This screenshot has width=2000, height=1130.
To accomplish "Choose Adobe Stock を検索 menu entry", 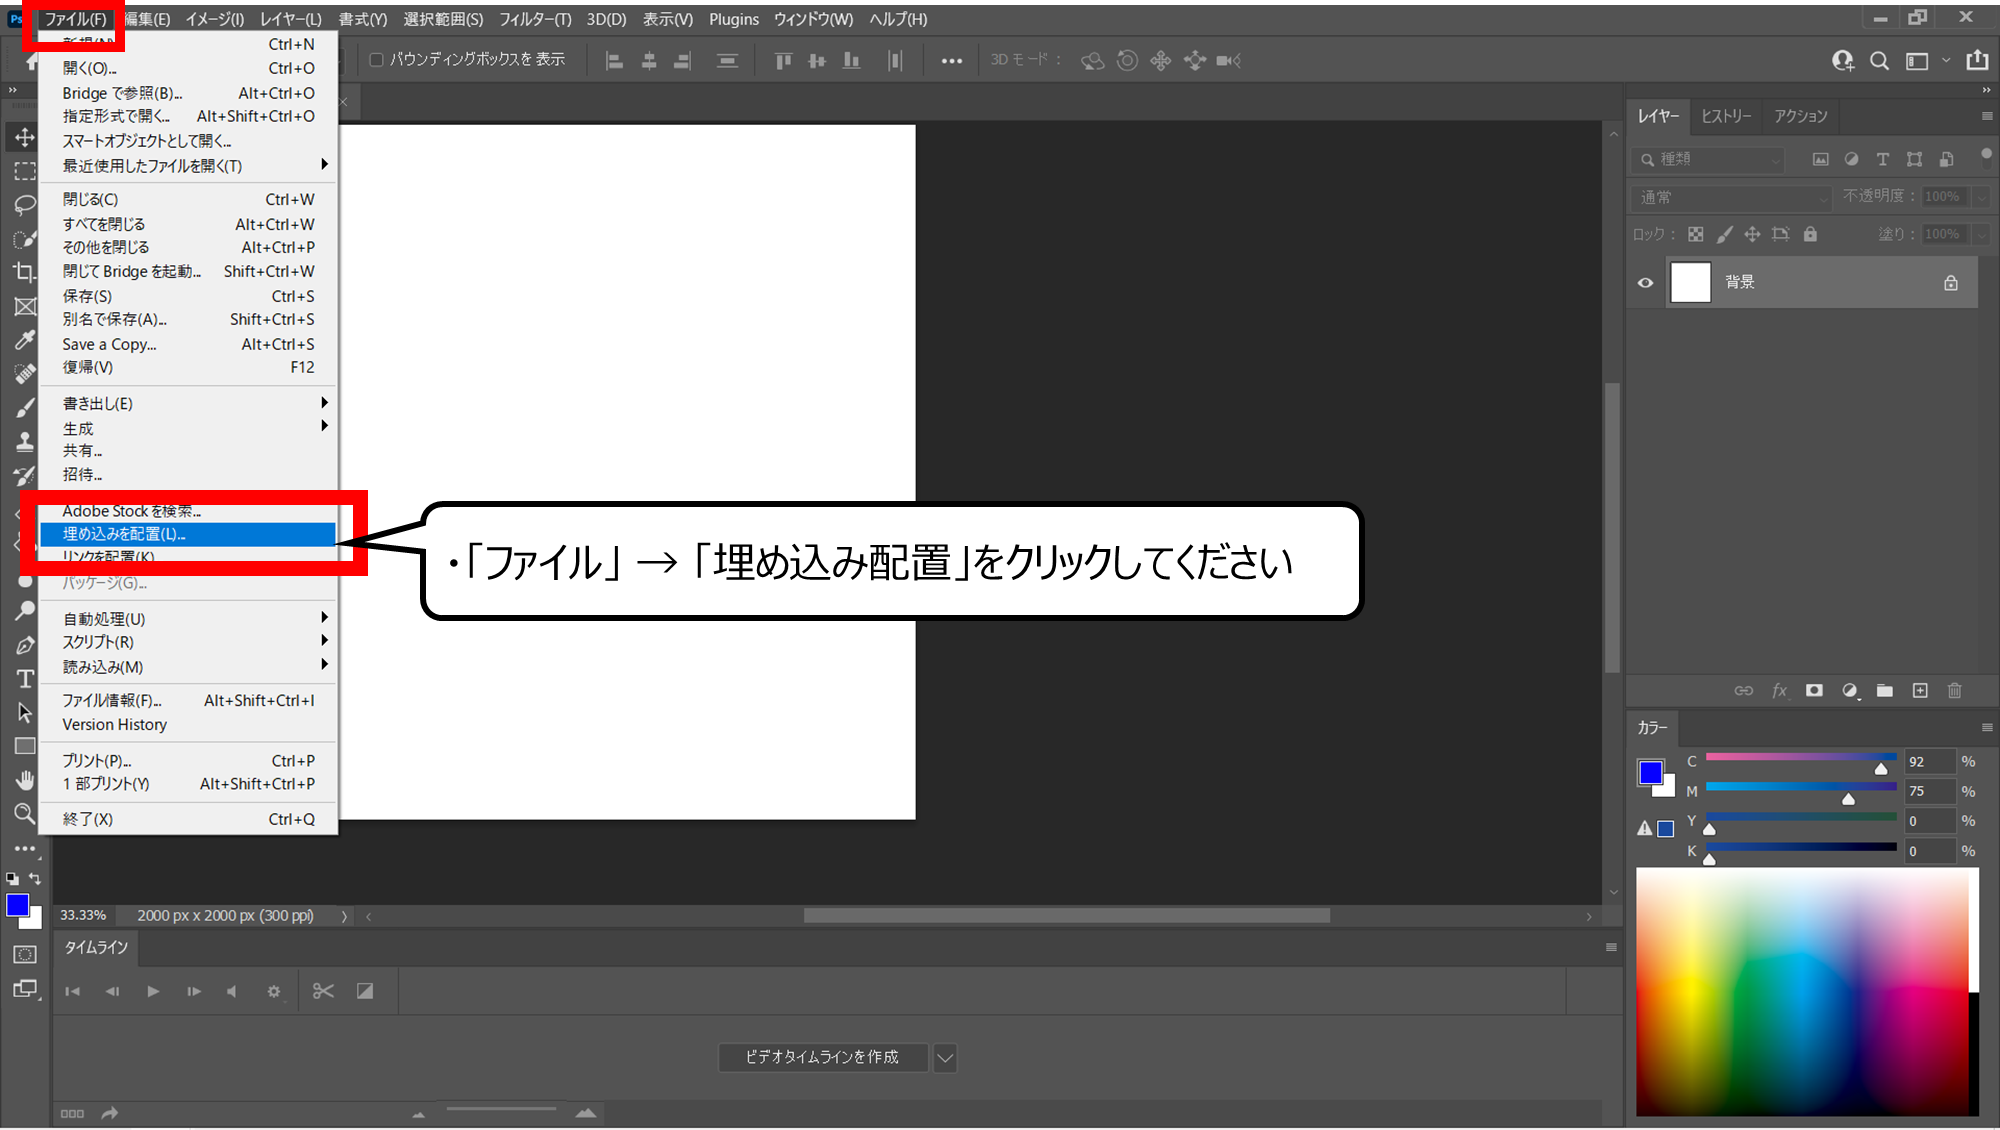I will tap(188, 511).
